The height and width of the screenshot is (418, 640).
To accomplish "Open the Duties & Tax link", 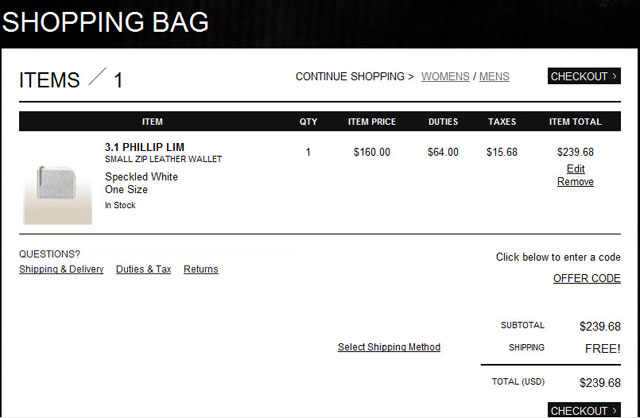I will 143,269.
